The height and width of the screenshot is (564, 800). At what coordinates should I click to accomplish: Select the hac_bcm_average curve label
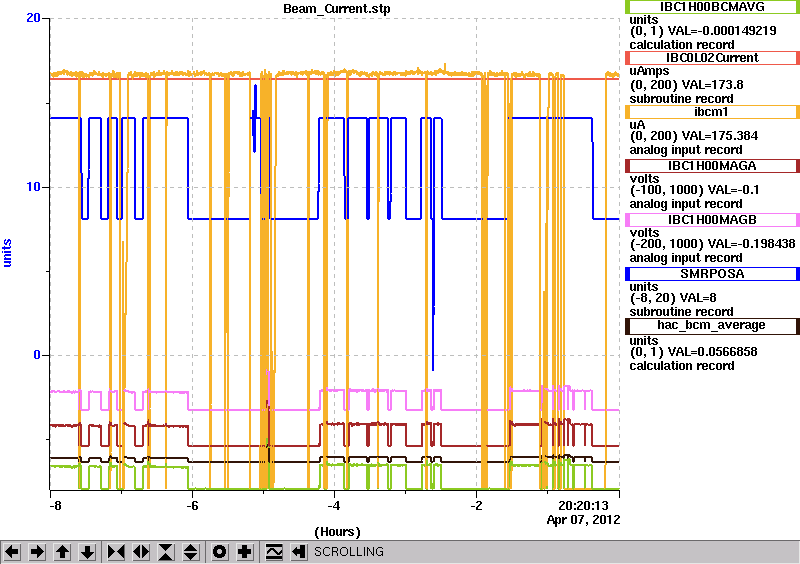[712, 325]
